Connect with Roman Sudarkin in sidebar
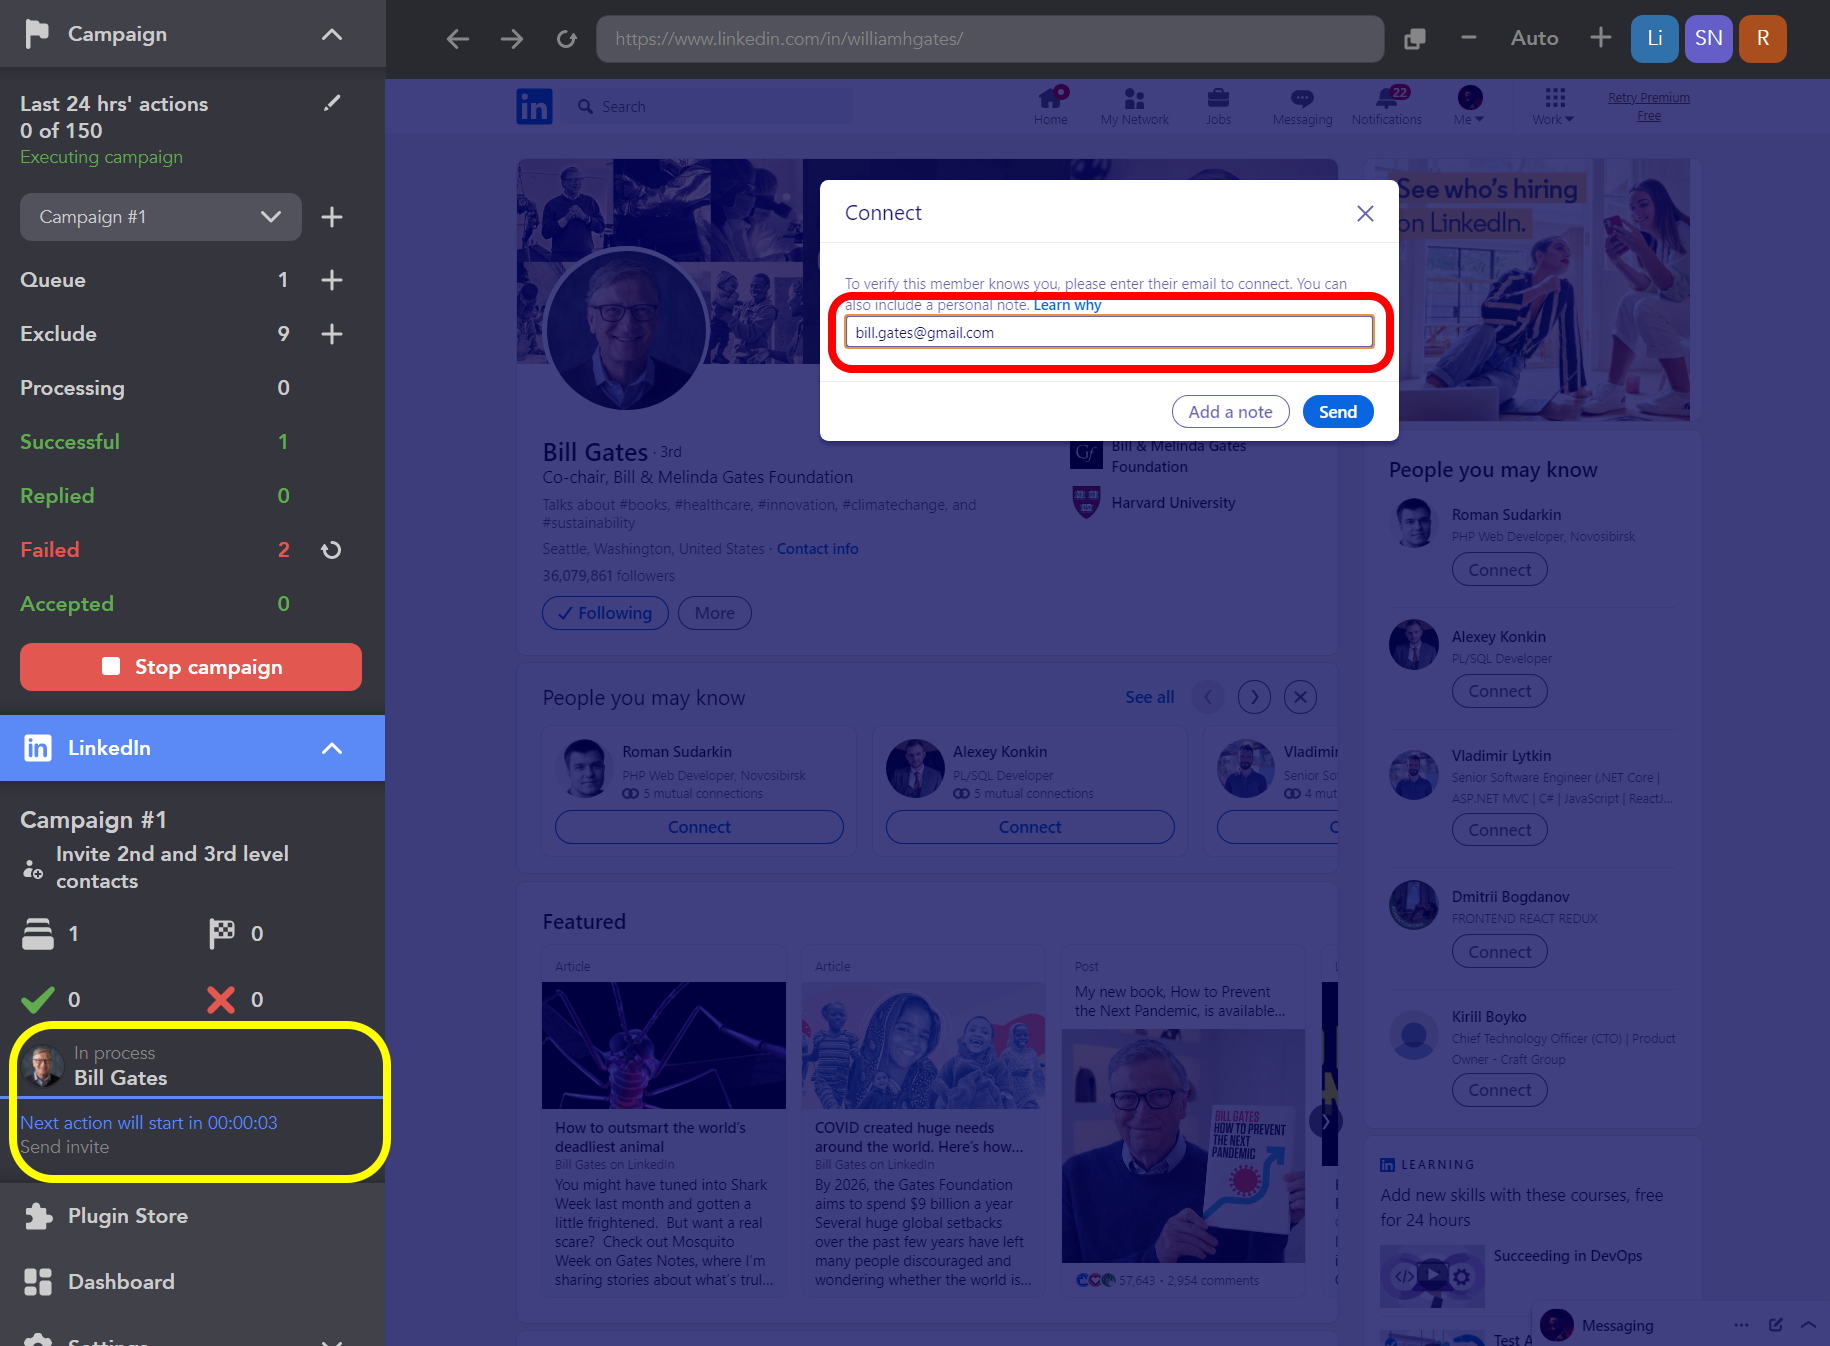 1499,570
